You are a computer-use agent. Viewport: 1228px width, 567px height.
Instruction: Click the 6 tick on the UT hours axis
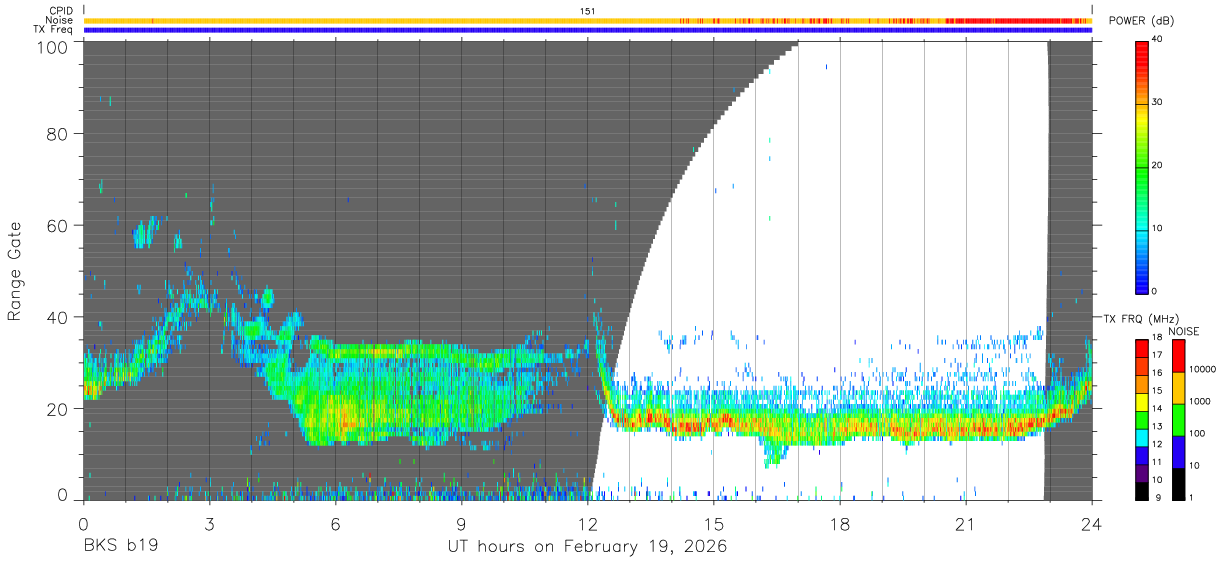pyautogui.click(x=336, y=523)
